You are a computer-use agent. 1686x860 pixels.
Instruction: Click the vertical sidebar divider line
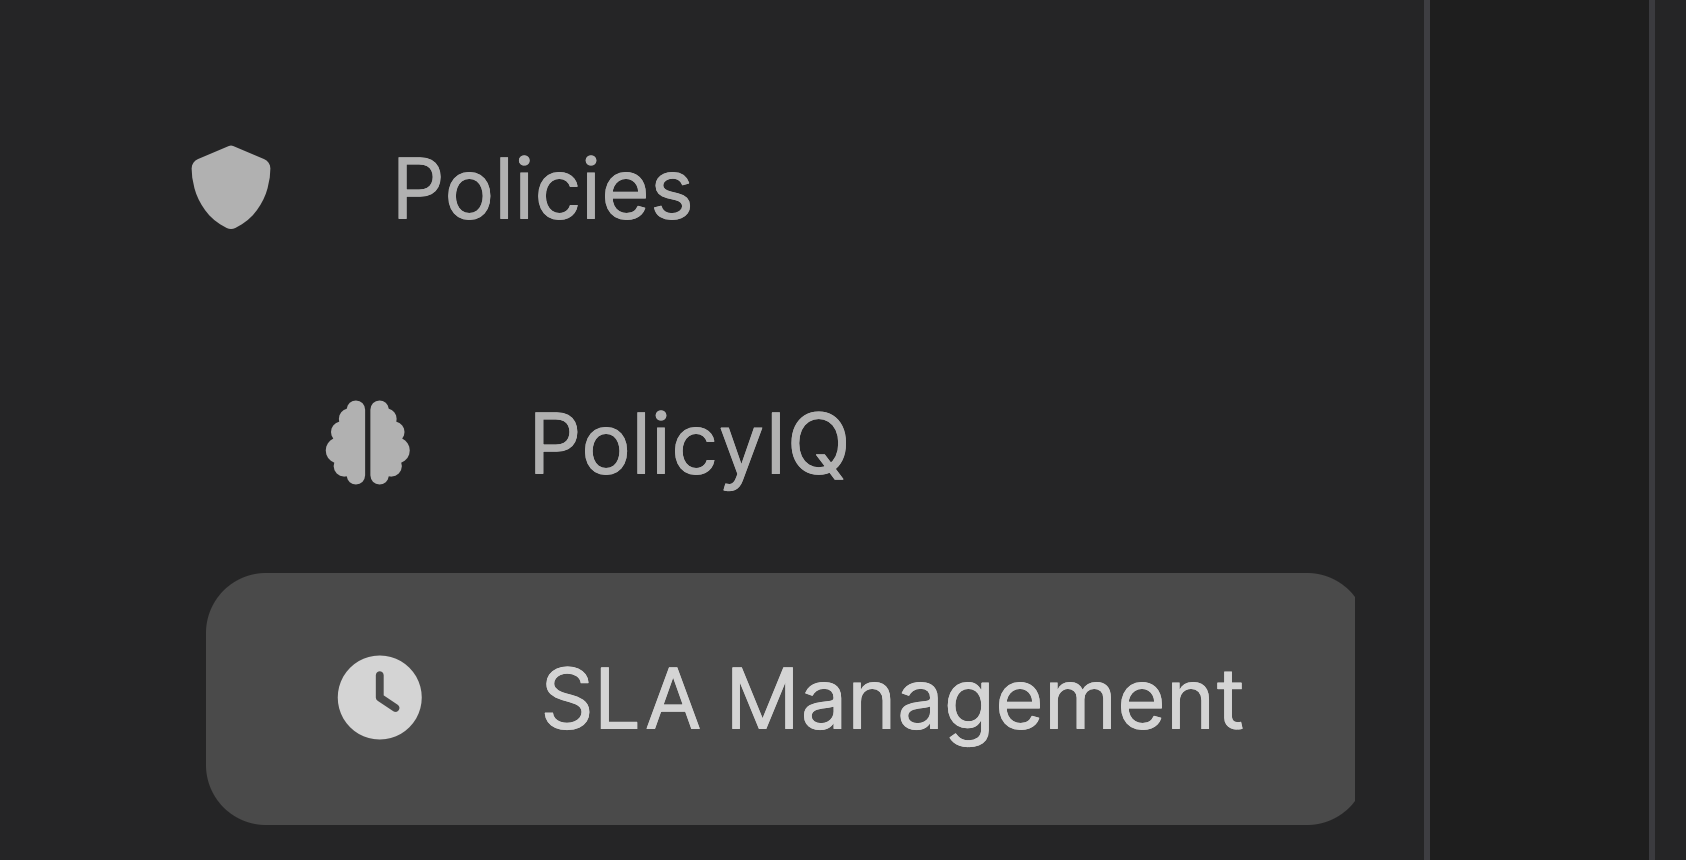click(x=1427, y=430)
